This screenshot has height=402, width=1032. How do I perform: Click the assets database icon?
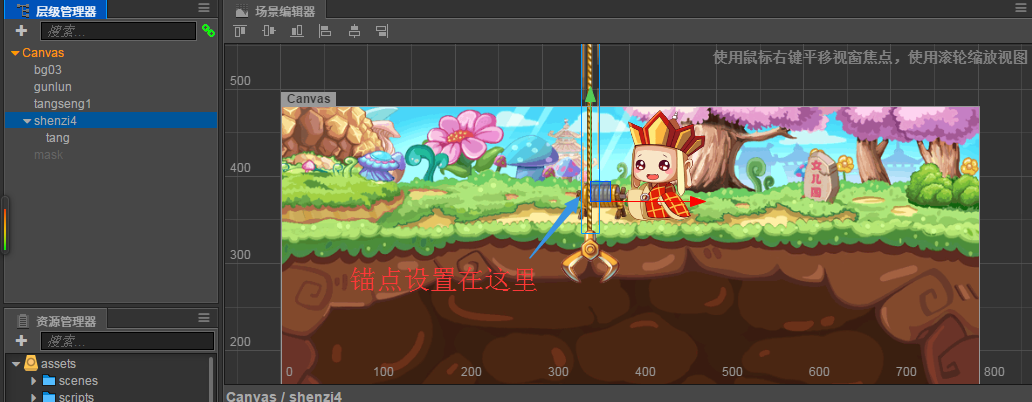[31, 363]
